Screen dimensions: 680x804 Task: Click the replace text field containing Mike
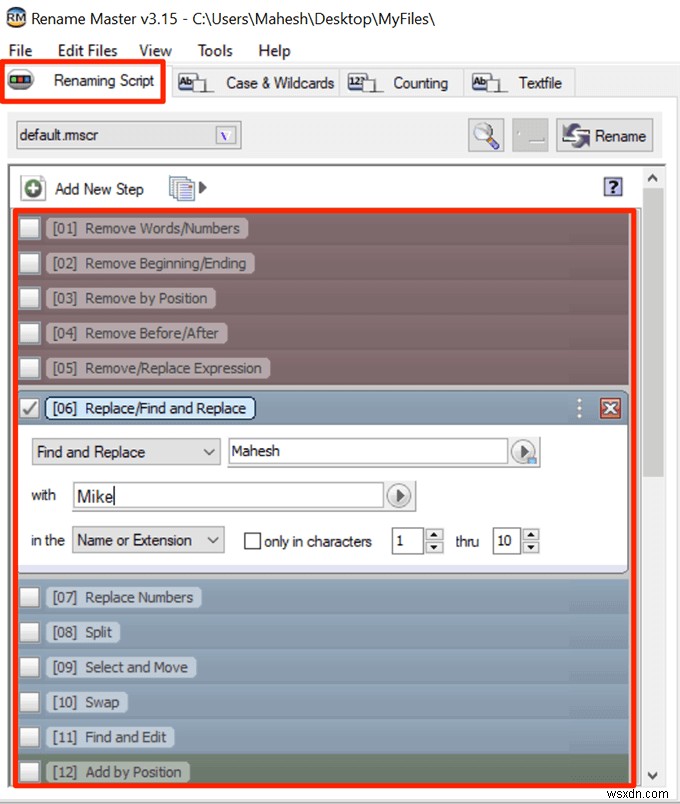click(228, 496)
